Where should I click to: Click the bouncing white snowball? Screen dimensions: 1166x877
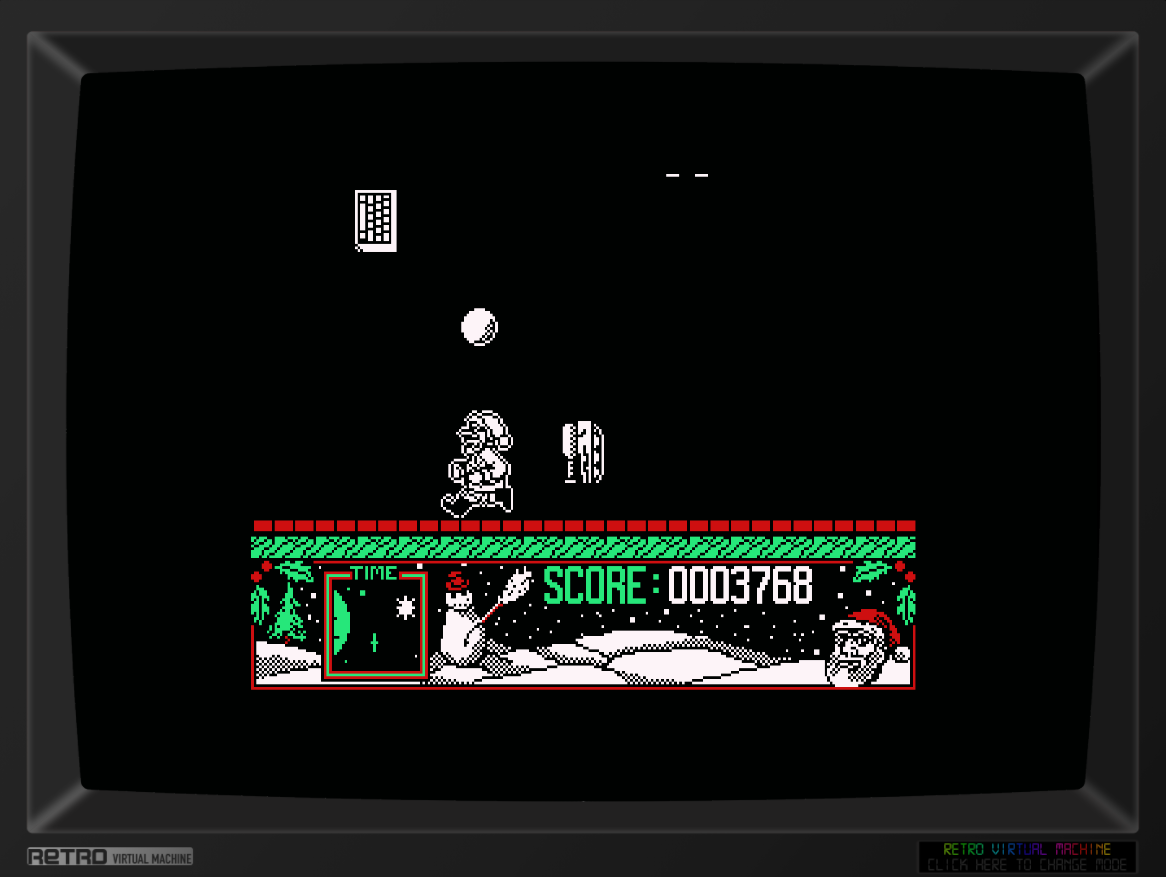[x=479, y=327]
